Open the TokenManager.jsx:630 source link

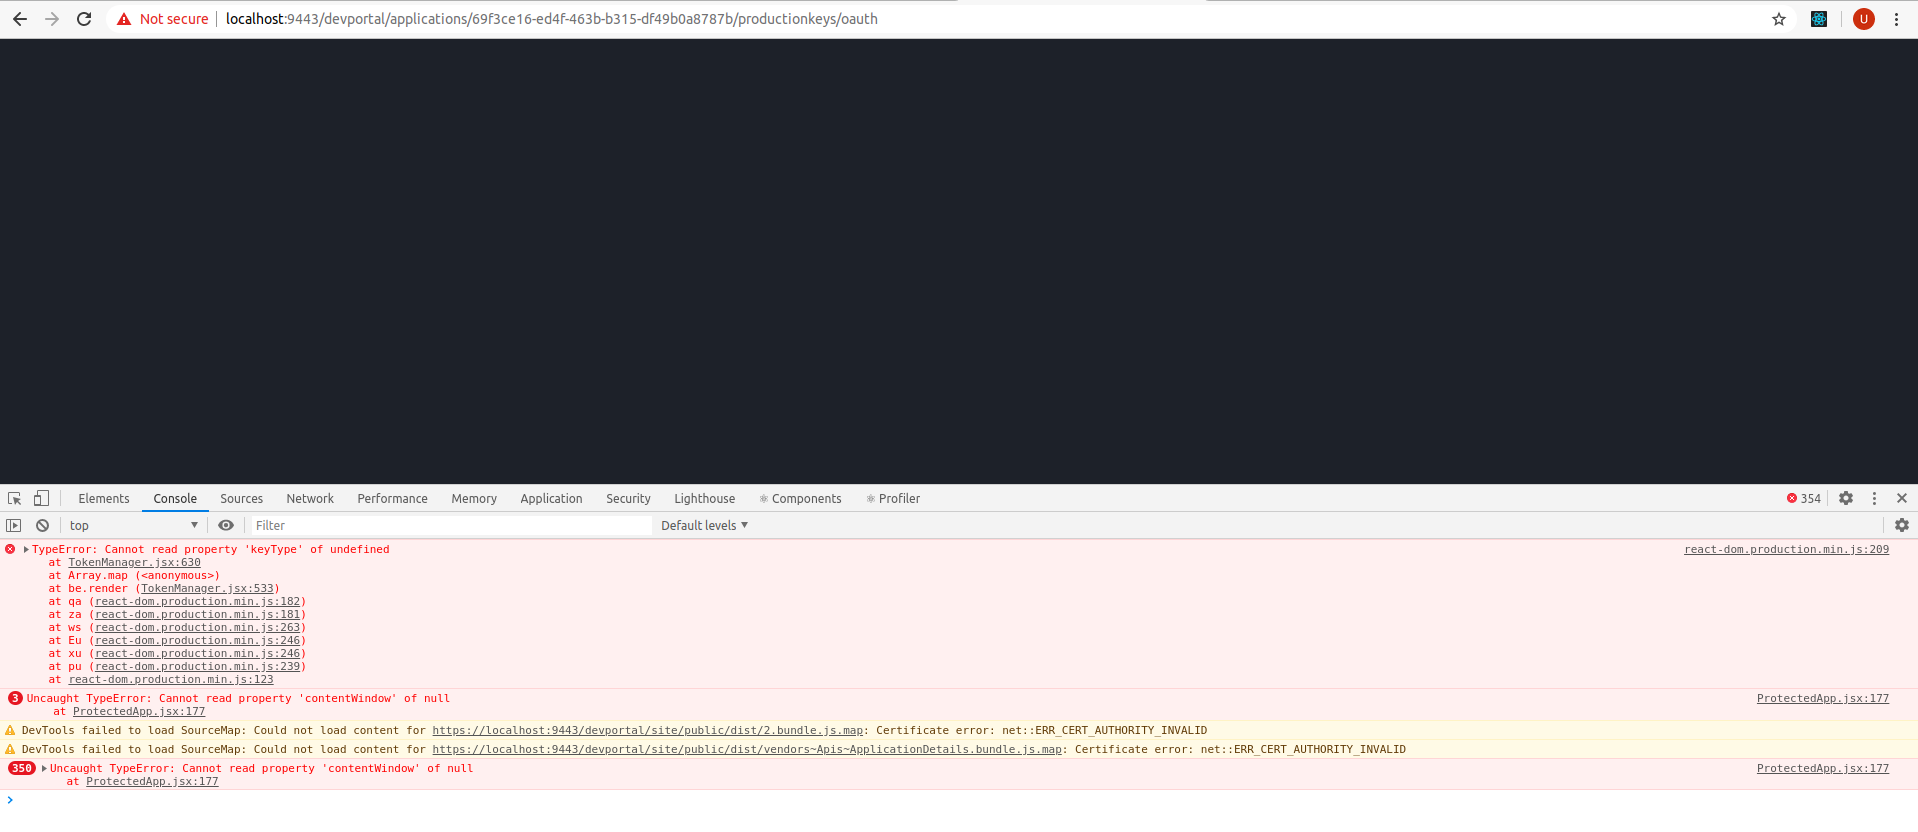[134, 562]
